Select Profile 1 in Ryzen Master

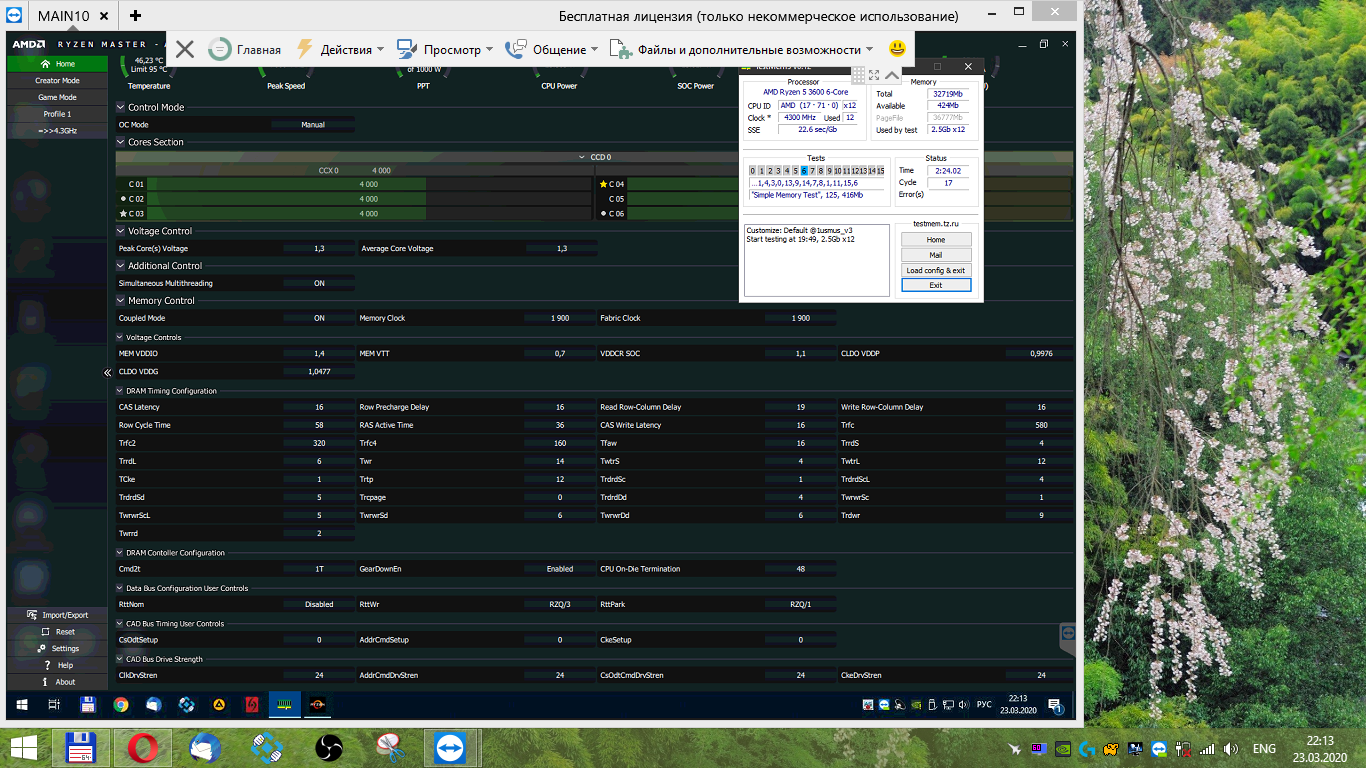point(57,114)
